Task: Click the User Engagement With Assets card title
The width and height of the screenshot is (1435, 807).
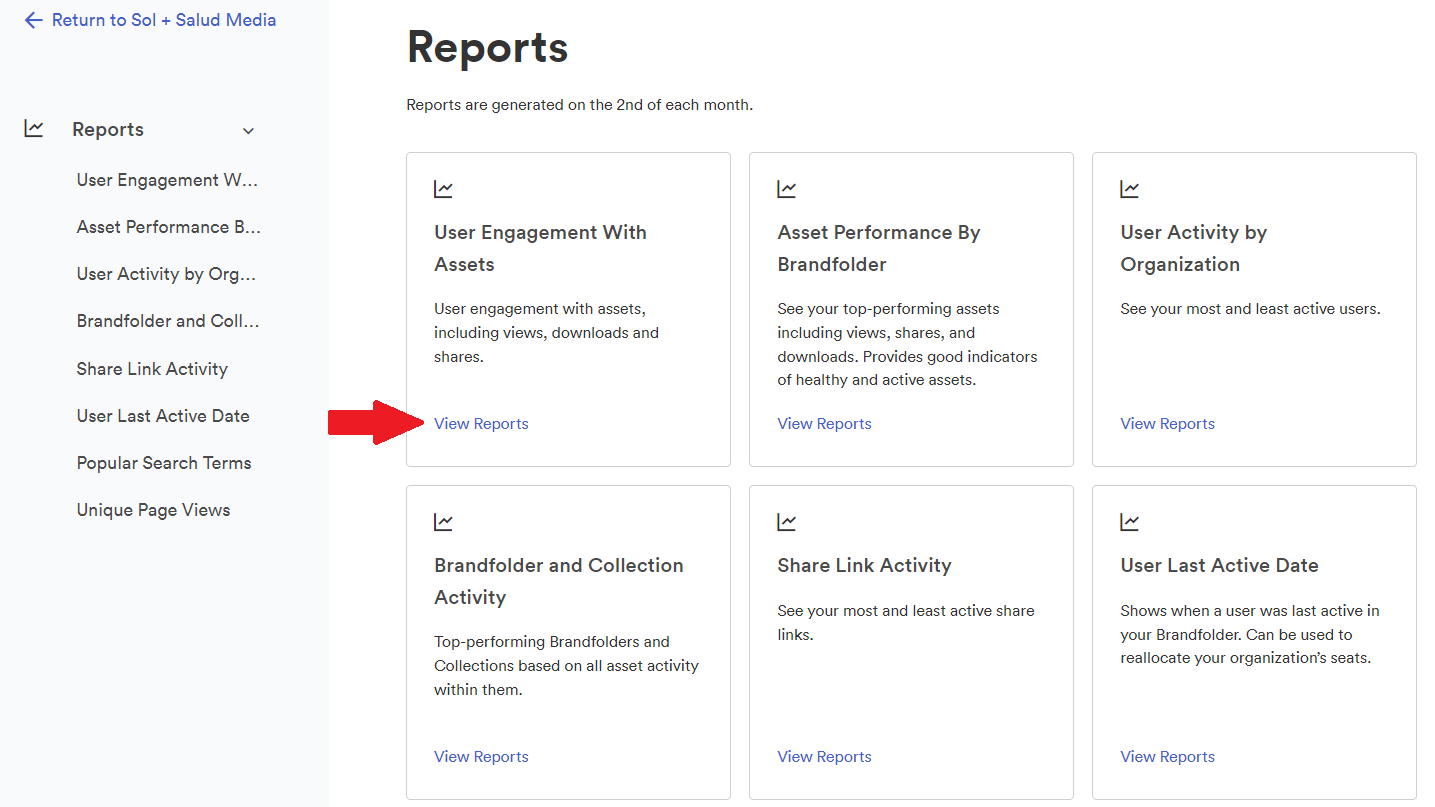Action: click(x=540, y=248)
